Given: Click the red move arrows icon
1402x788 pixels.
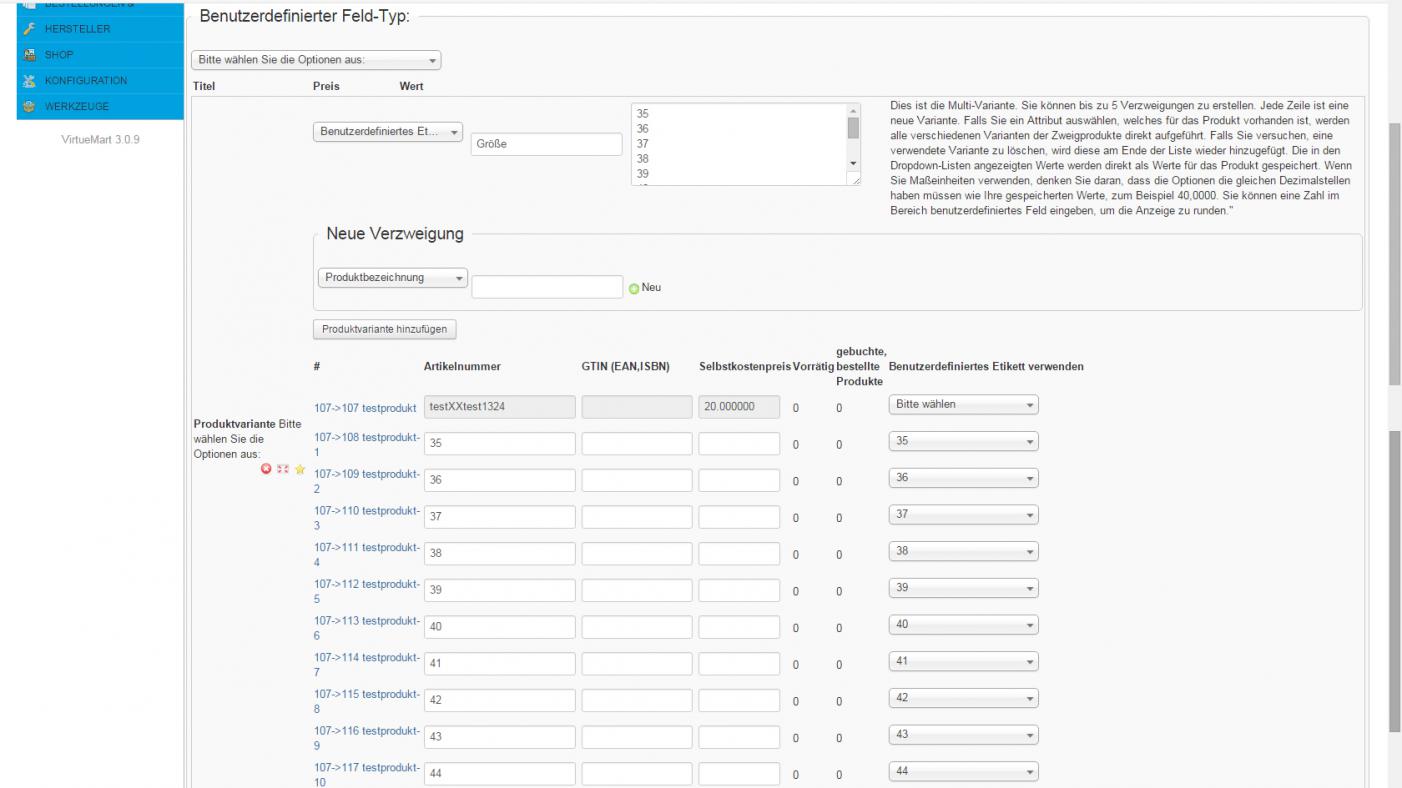Looking at the screenshot, I should pos(283,469).
